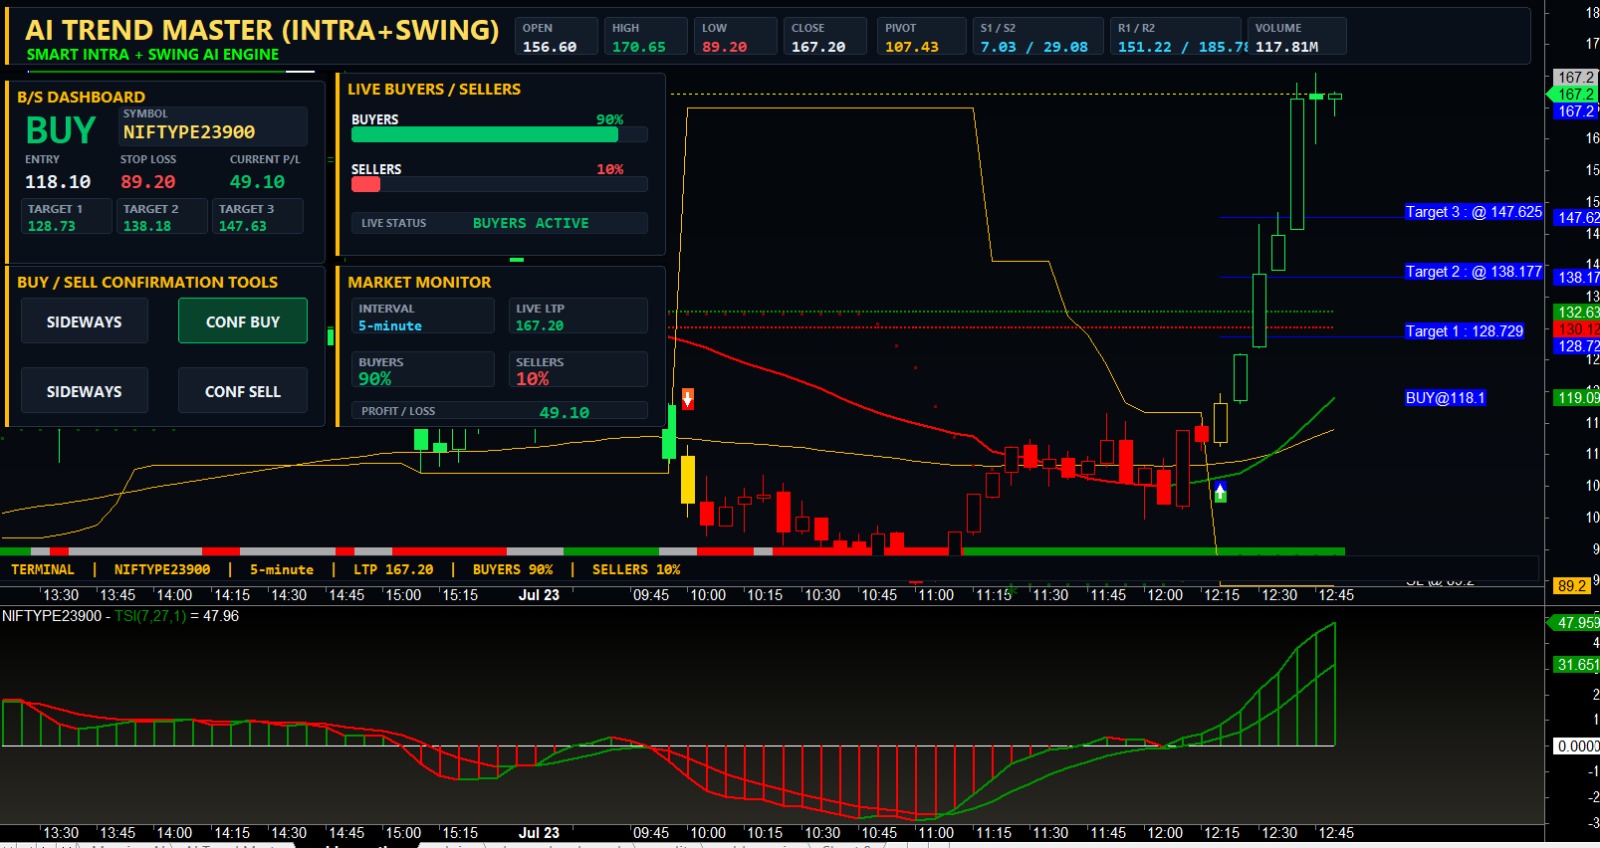Image resolution: width=1600 pixels, height=848 pixels.
Task: Click the LOW 89.20 header cell
Action: tap(735, 37)
